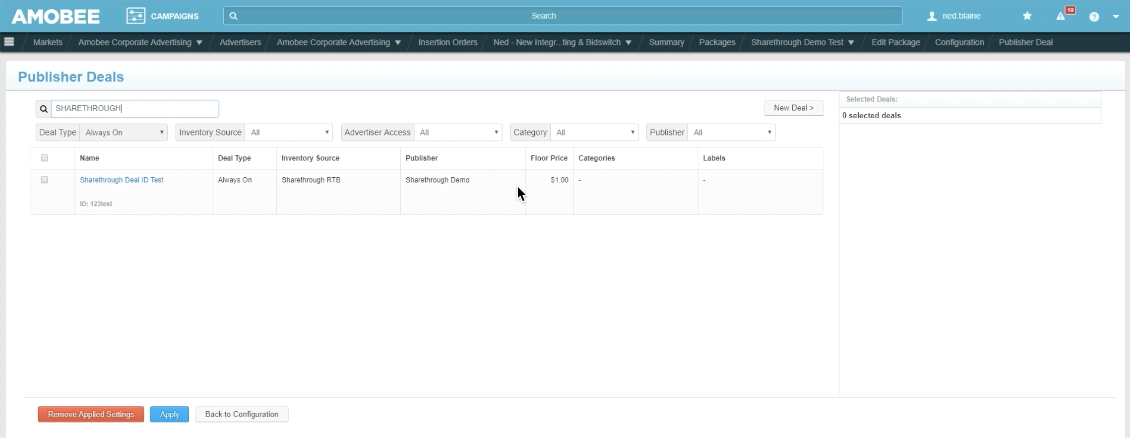Sort by the Inventory Source column header
Viewport: 1130px width, 438px height.
(310, 158)
